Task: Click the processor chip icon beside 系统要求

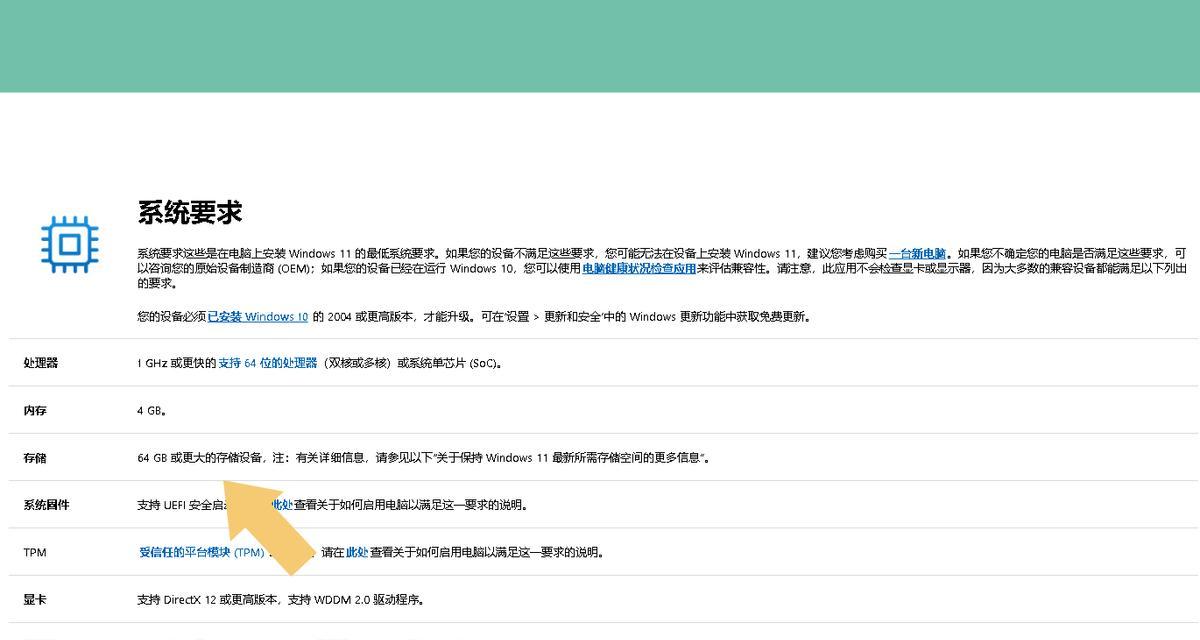Action: [x=70, y=244]
